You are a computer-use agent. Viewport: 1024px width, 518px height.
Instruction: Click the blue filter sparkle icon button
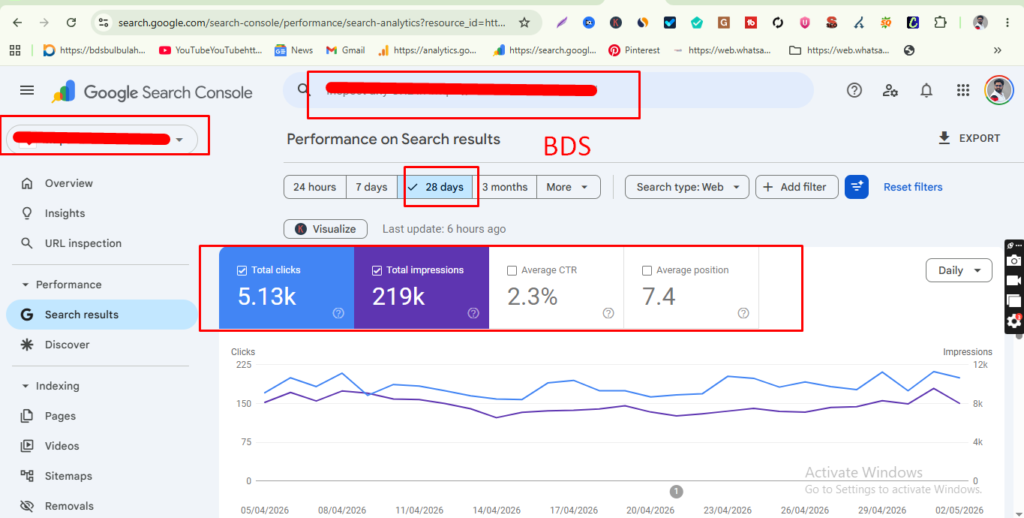(856, 187)
